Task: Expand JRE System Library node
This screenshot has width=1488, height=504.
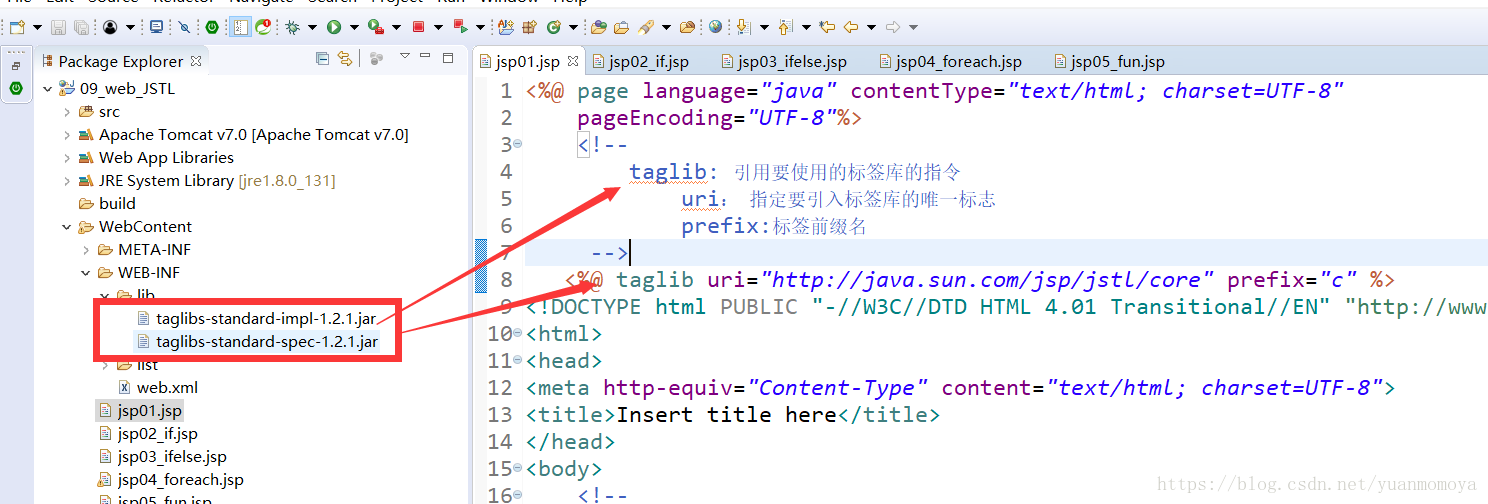Action: point(67,181)
